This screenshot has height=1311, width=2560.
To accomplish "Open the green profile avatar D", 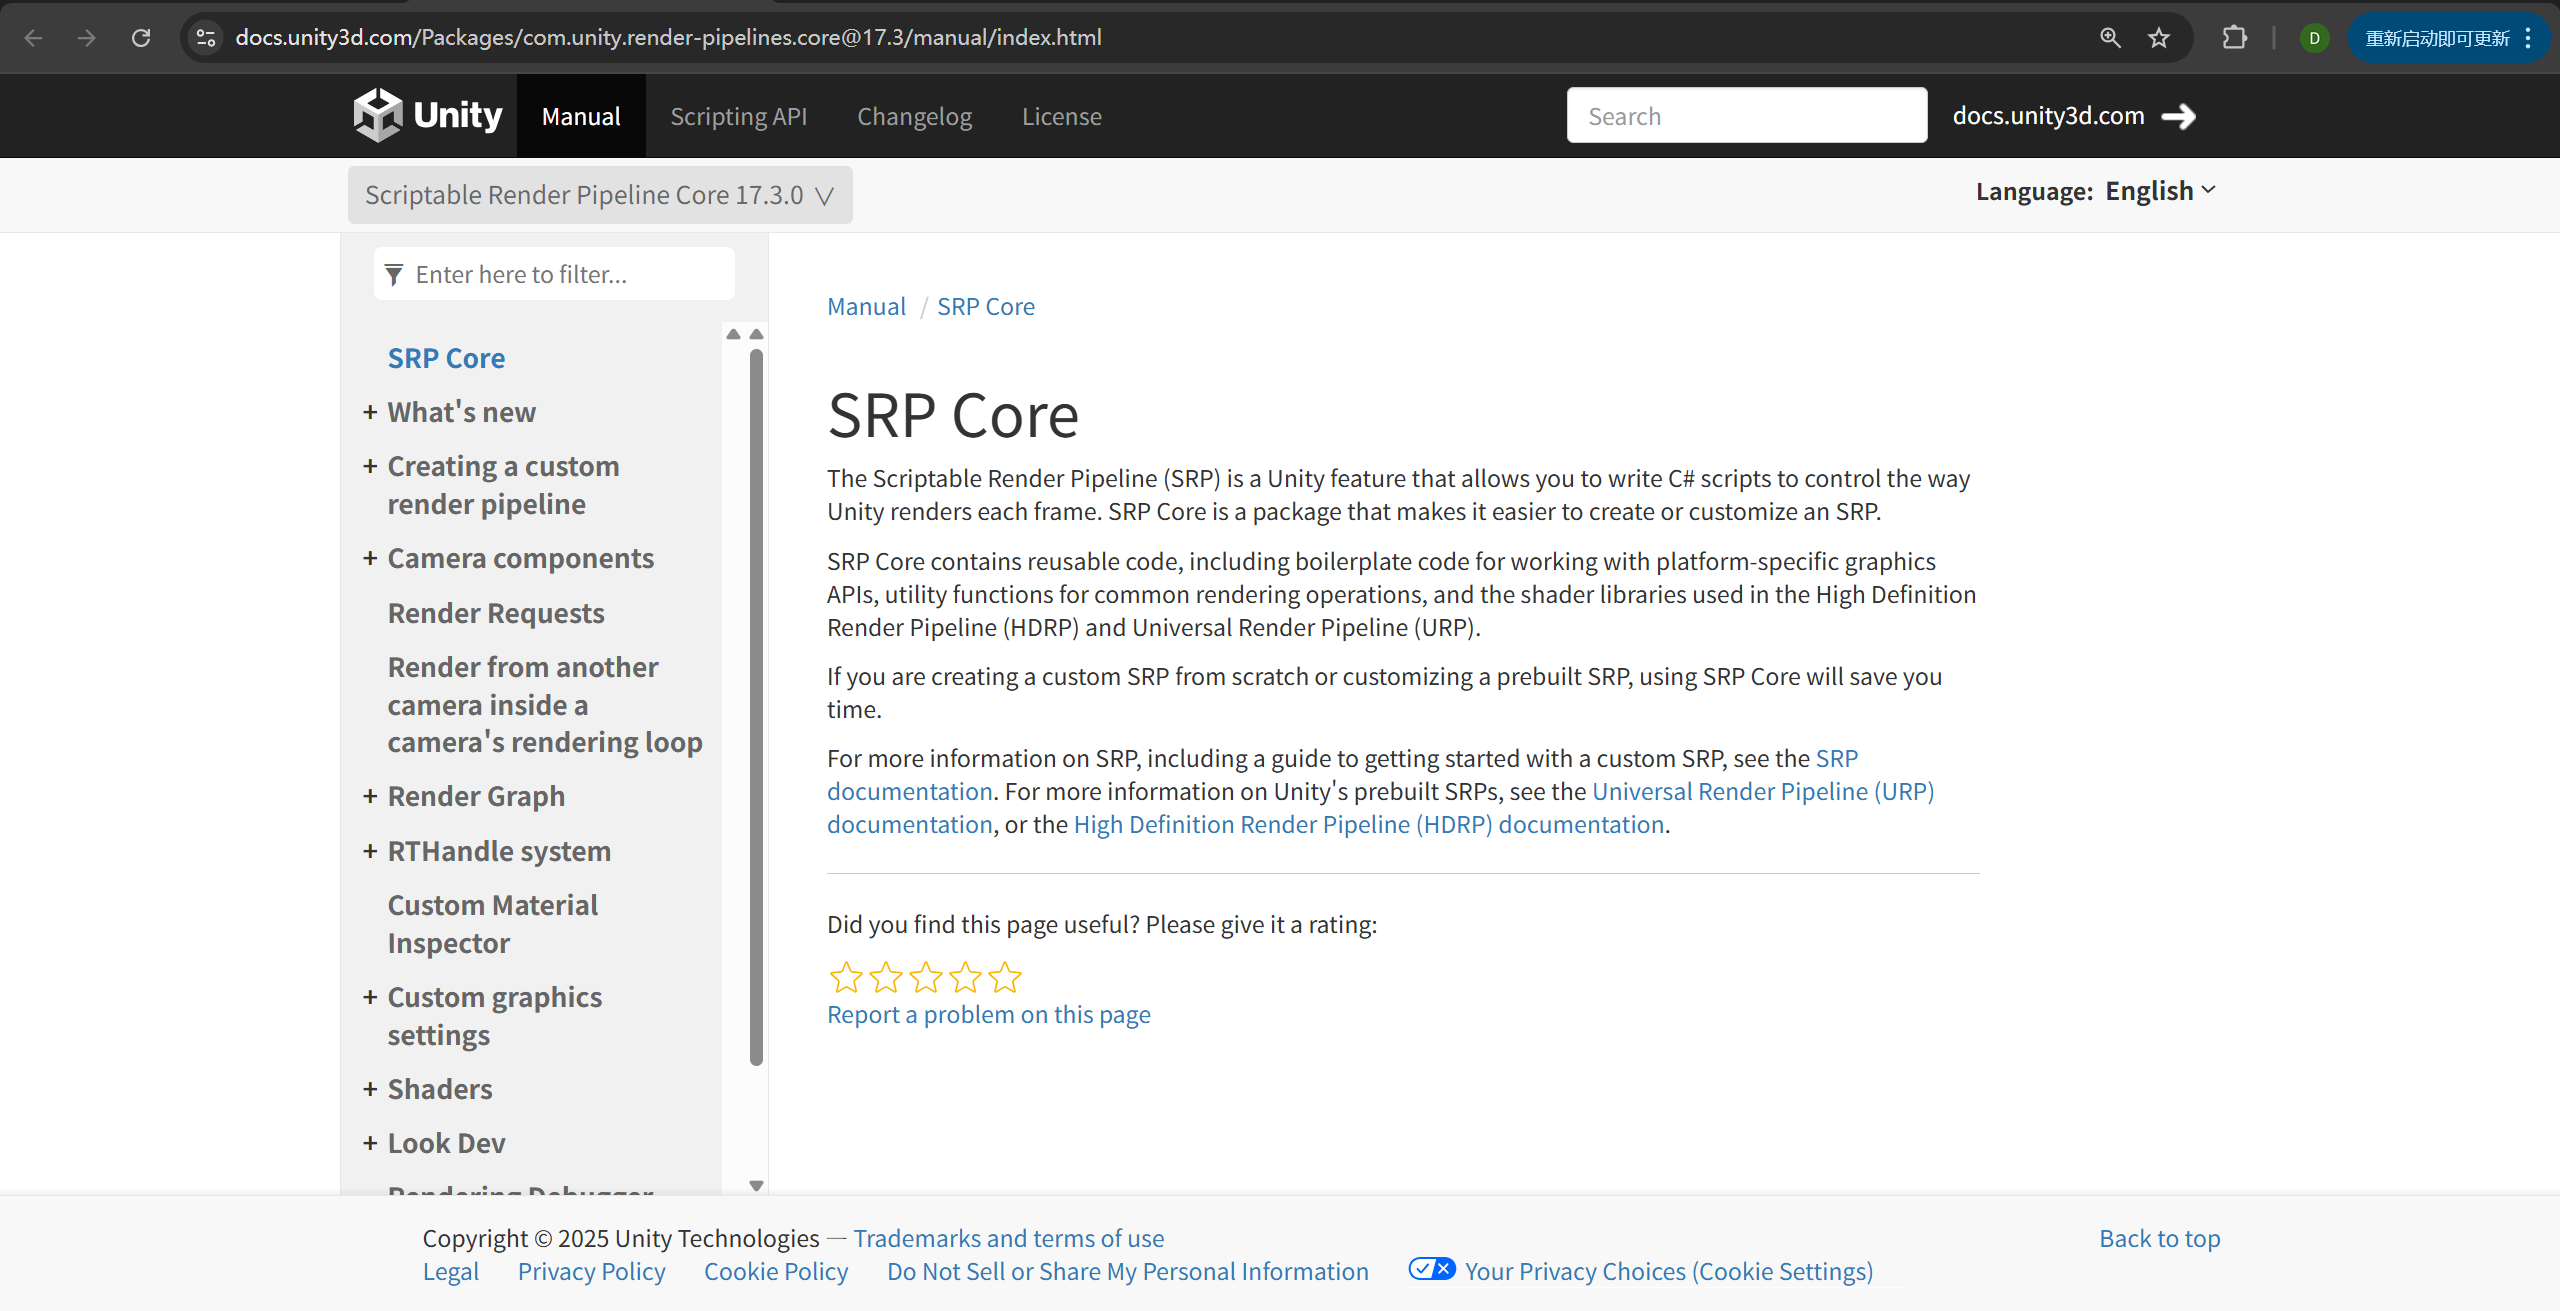I will 2314,38.
